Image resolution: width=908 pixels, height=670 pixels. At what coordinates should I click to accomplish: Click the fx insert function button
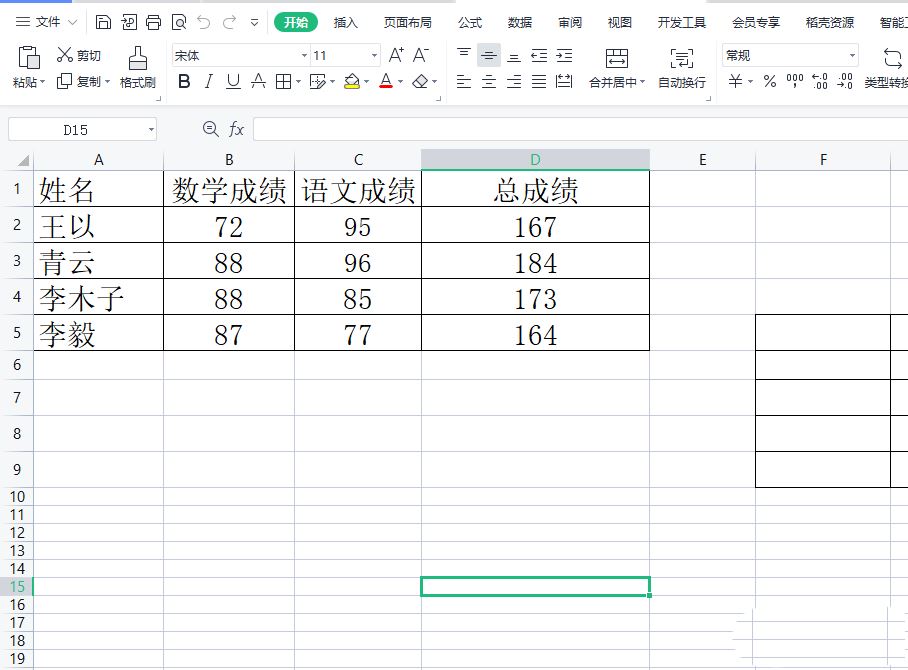pyautogui.click(x=236, y=129)
